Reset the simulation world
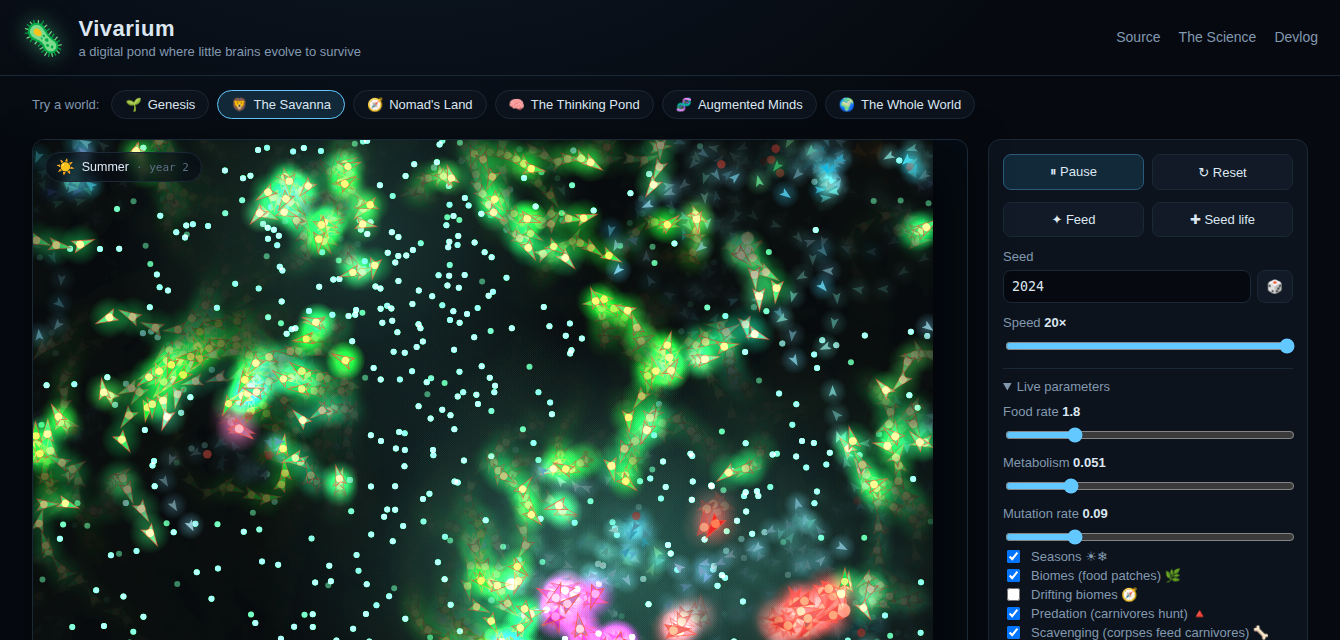The height and width of the screenshot is (640, 1340). pos(1222,172)
